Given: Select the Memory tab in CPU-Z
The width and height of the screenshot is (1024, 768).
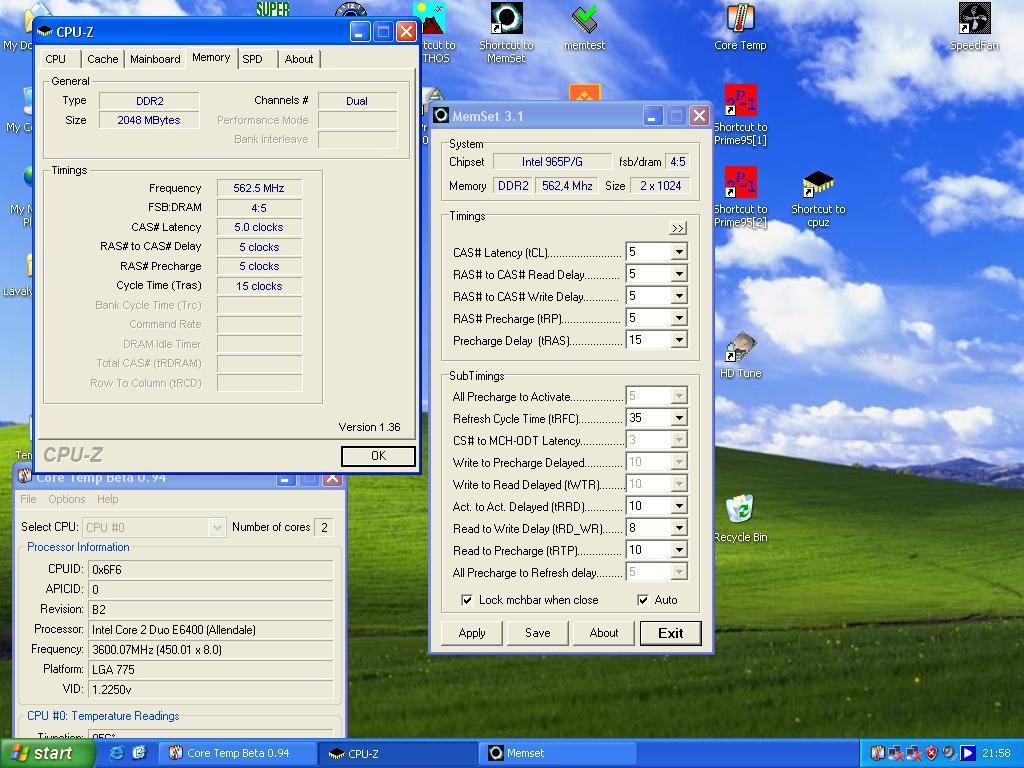Looking at the screenshot, I should coord(211,57).
